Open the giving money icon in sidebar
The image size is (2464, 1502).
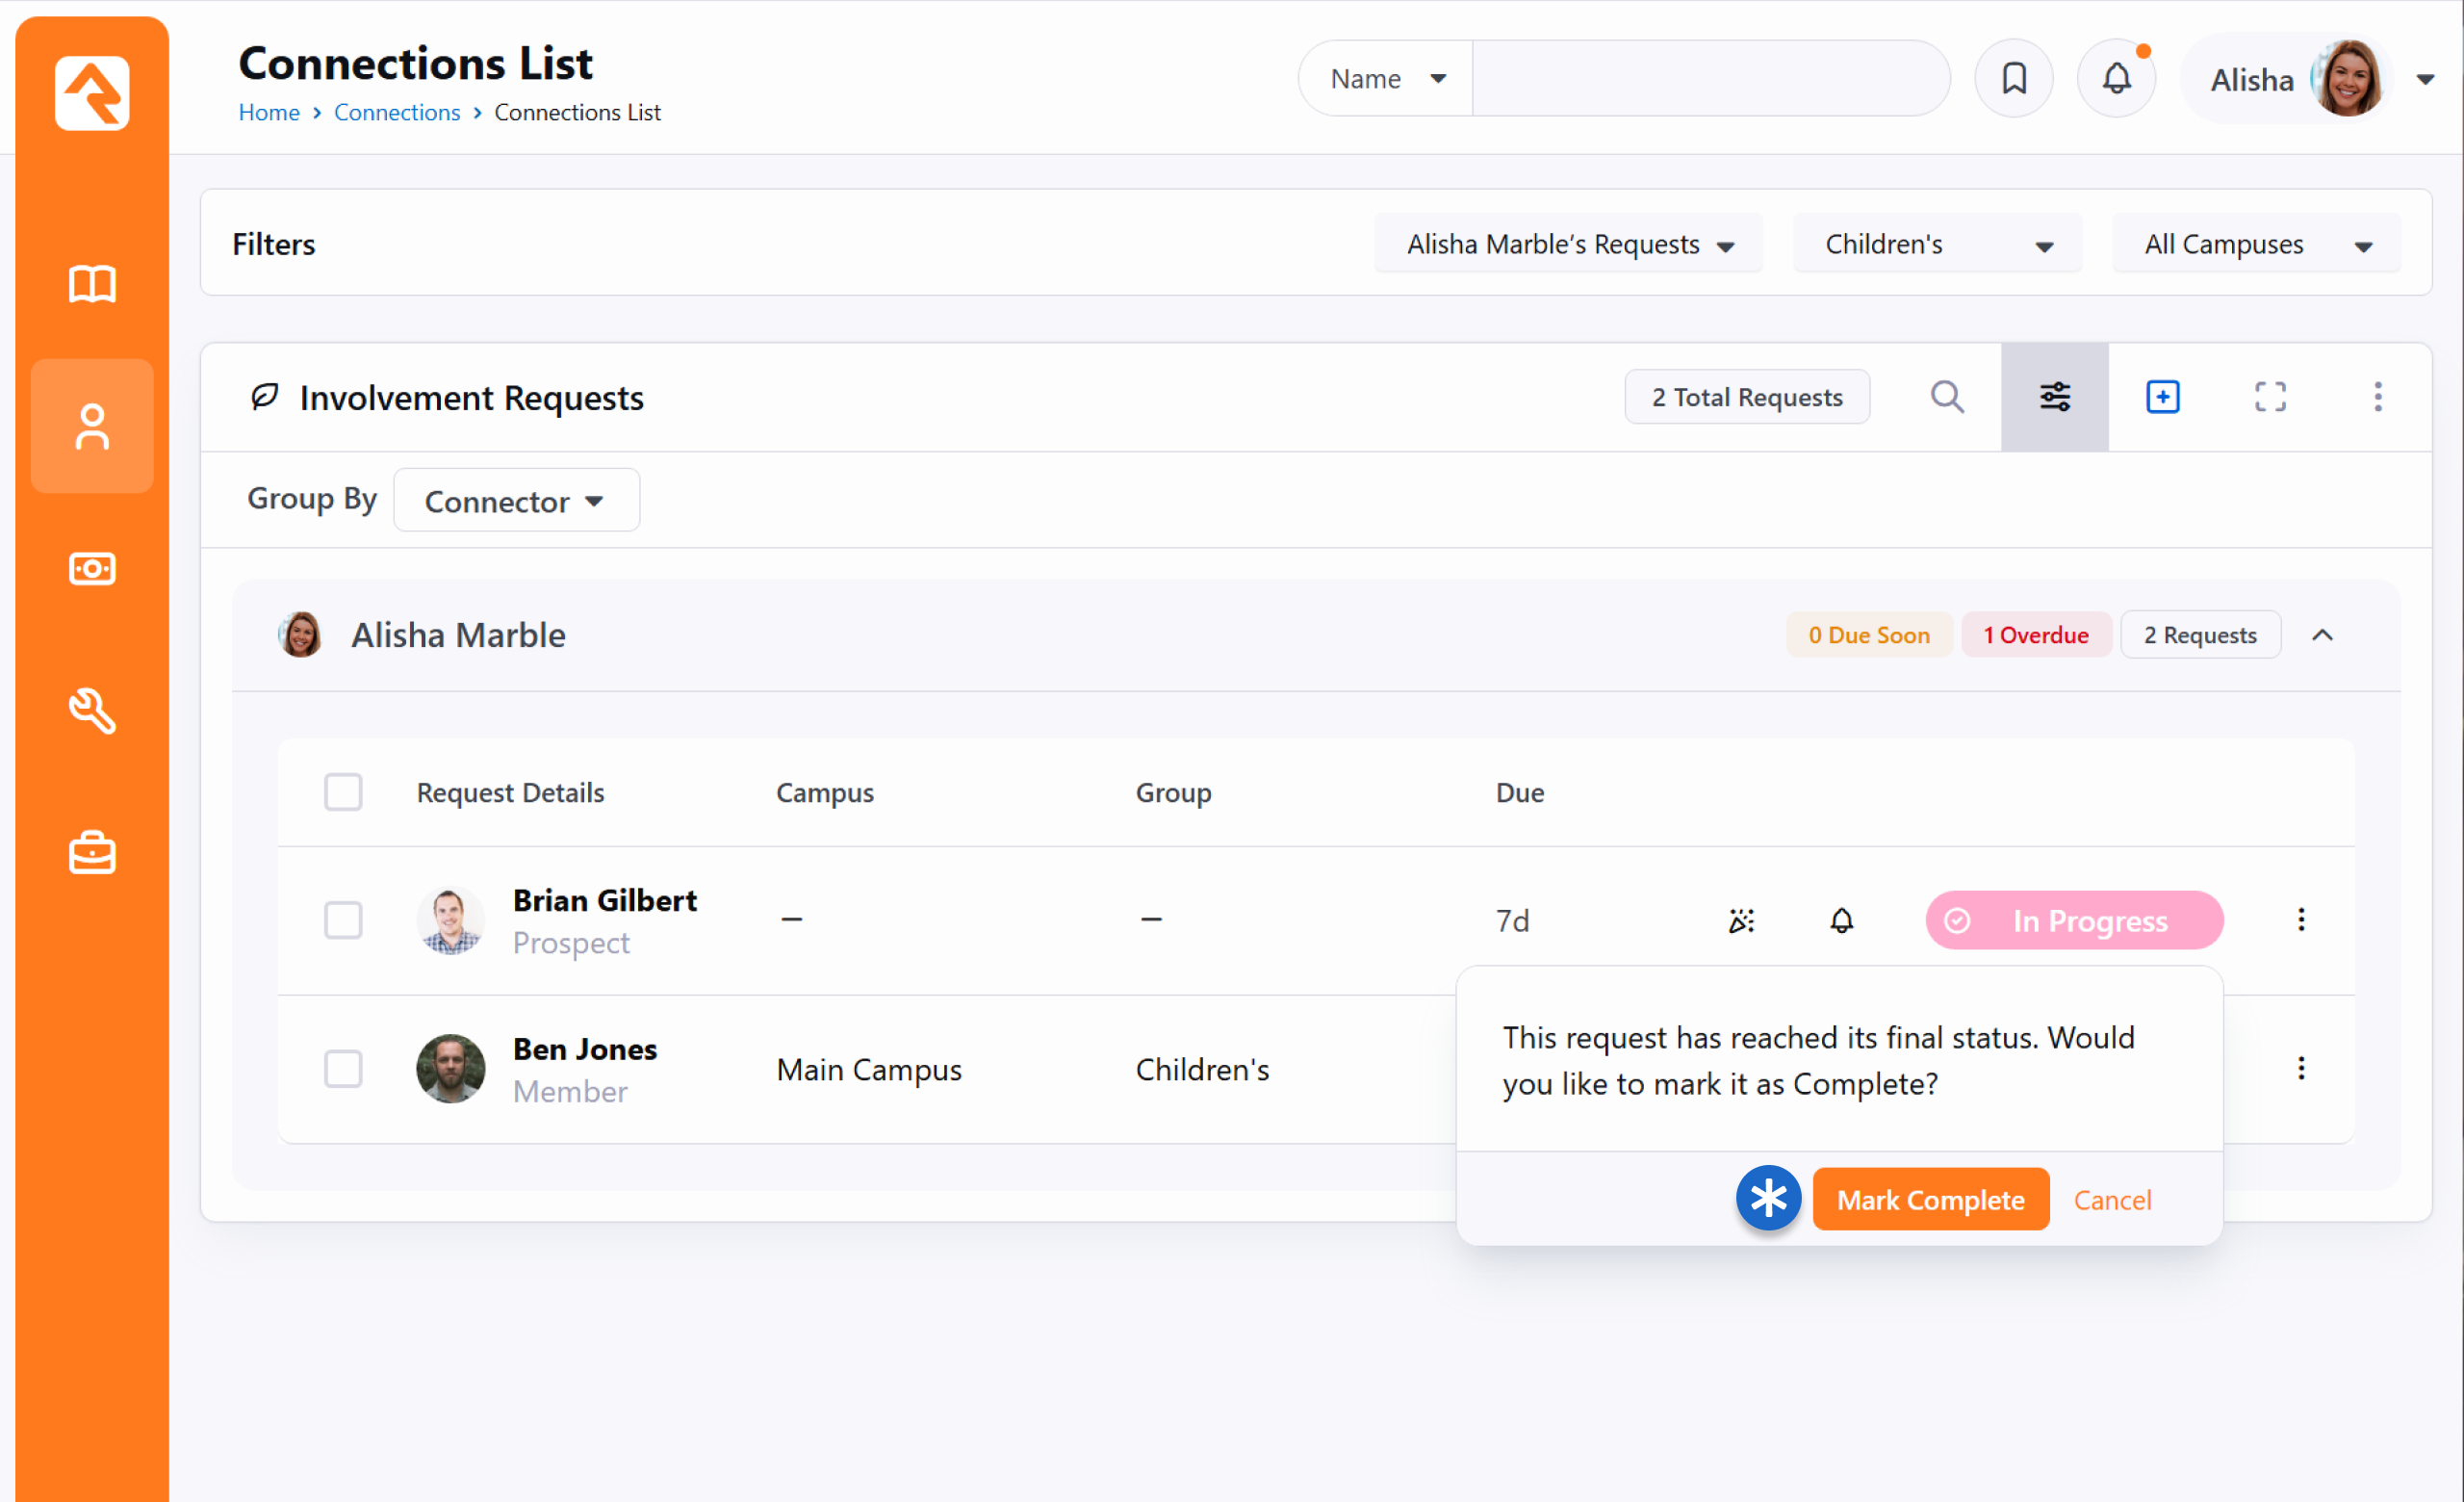pyautogui.click(x=92, y=569)
